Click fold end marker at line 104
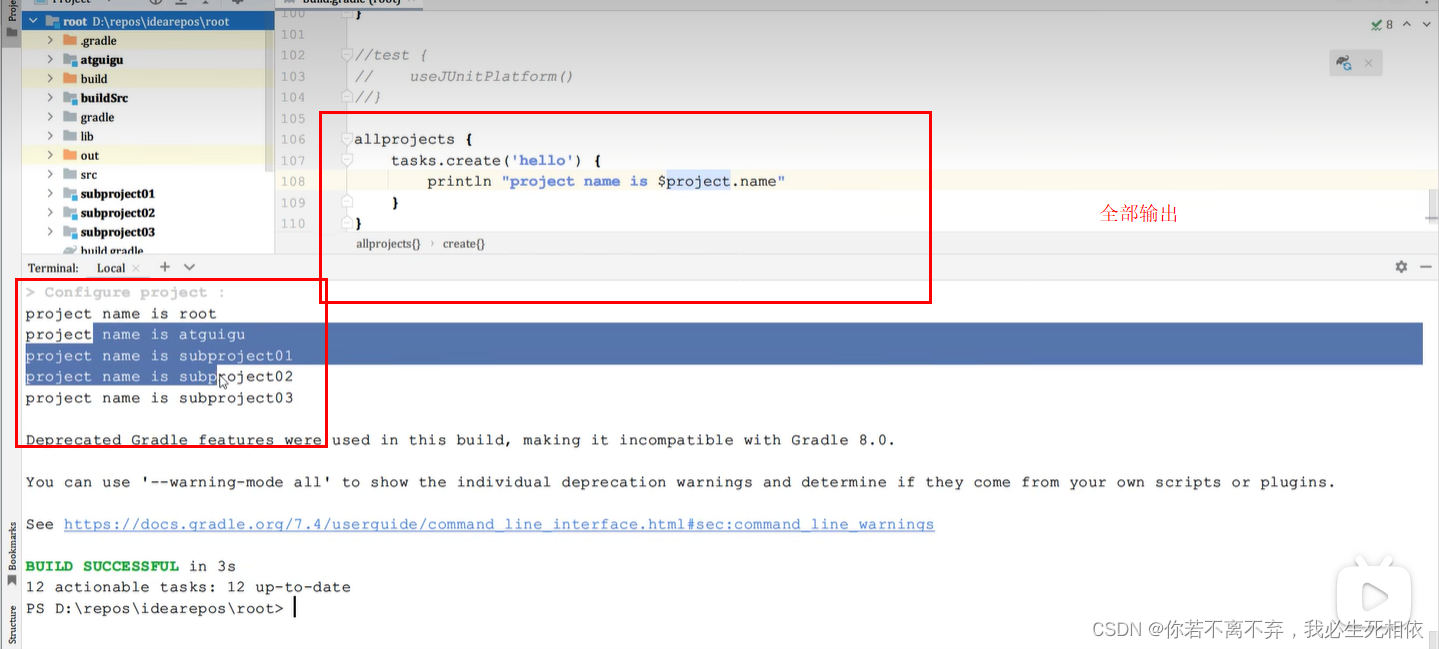 346,97
